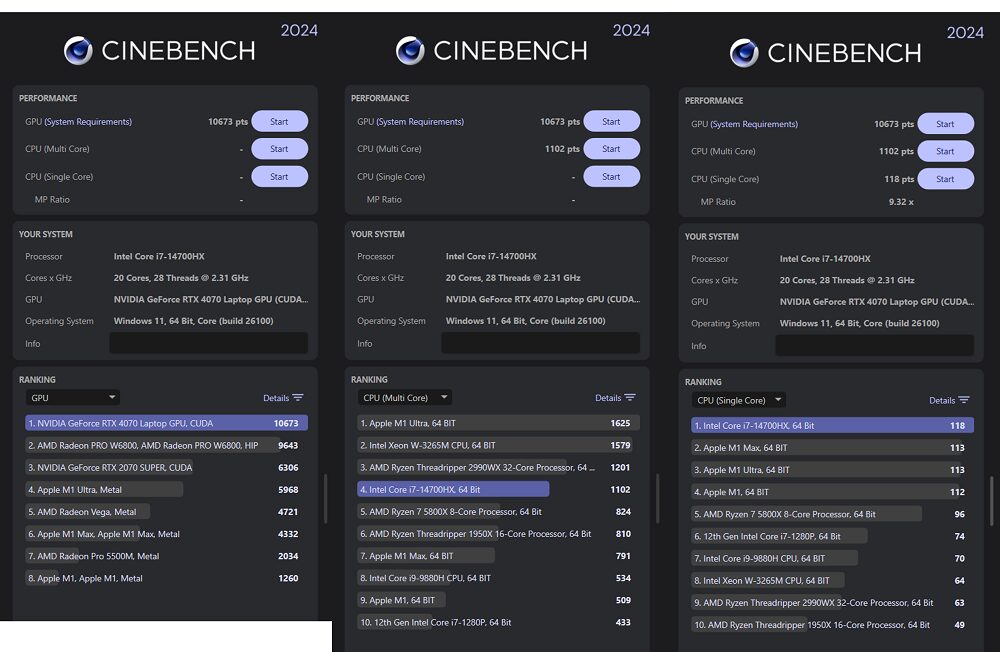Open System Requirements link in the GPU ranking window
Image resolution: width=1000 pixels, height=652 pixels.
point(88,121)
